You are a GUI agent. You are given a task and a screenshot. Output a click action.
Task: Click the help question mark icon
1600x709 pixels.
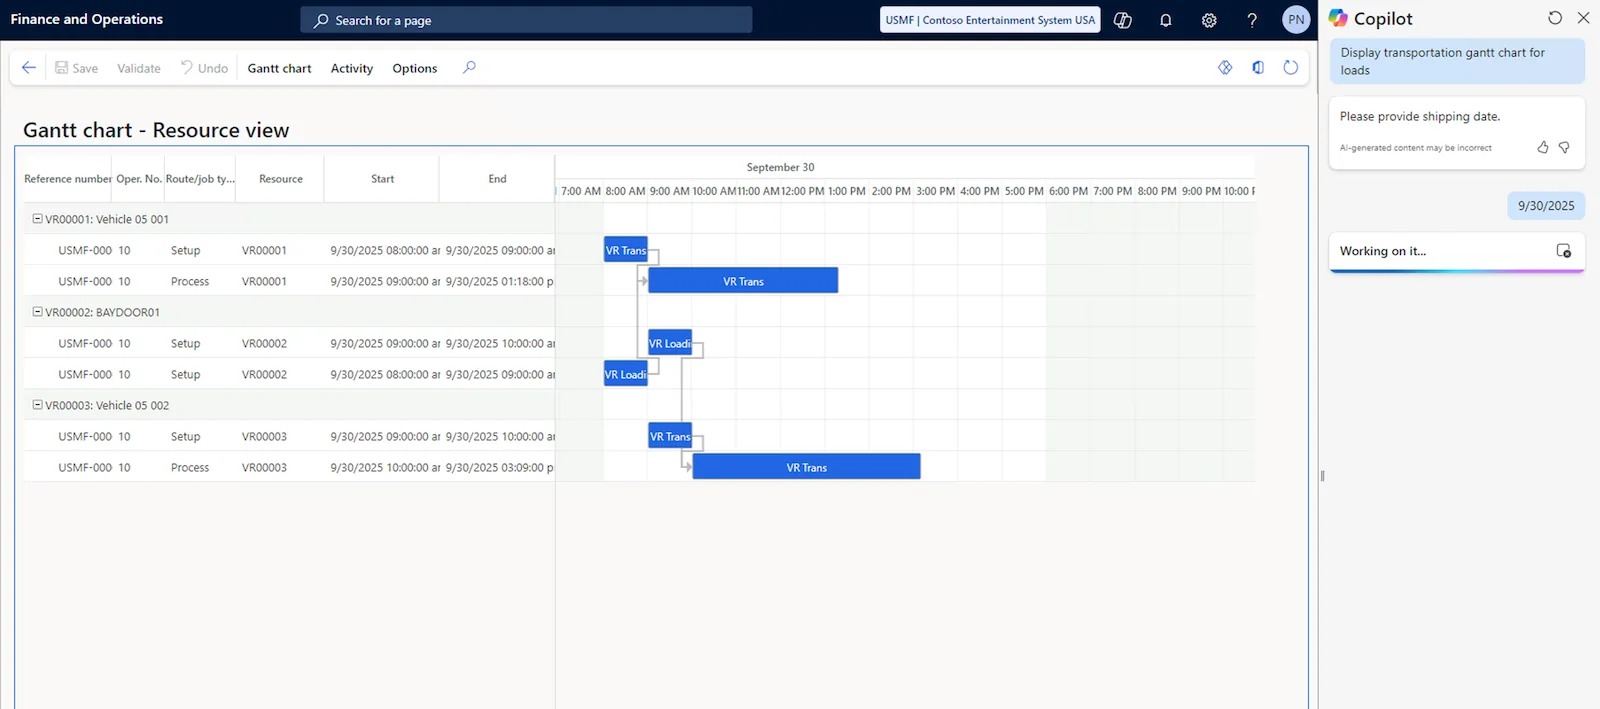pos(1252,20)
